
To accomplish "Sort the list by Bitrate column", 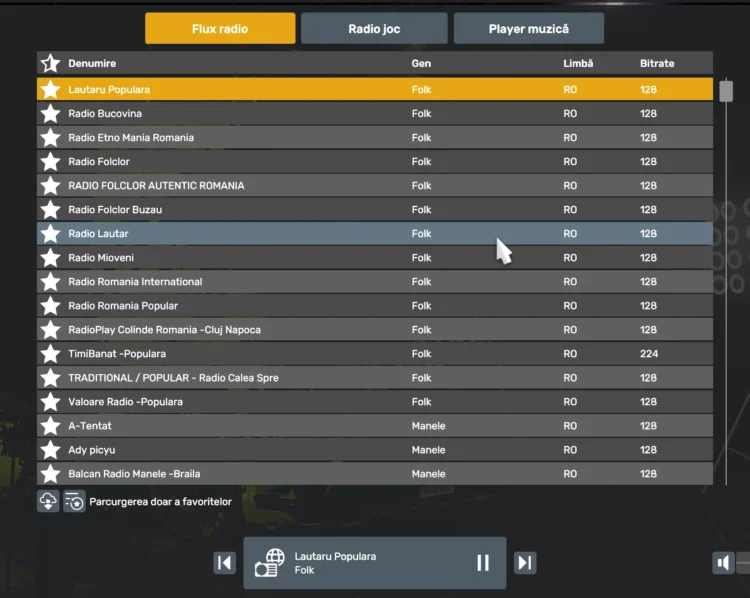I will 657,63.
